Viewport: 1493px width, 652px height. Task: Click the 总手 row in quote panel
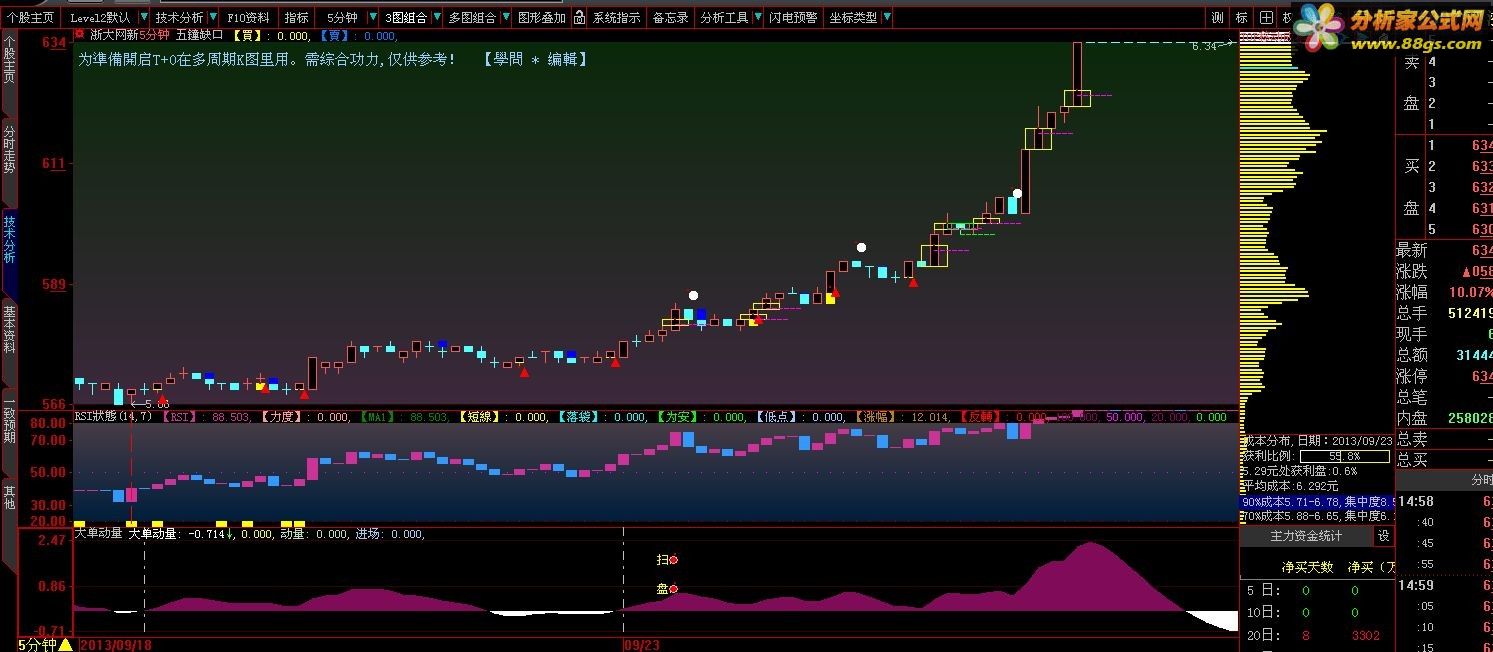[1445, 313]
